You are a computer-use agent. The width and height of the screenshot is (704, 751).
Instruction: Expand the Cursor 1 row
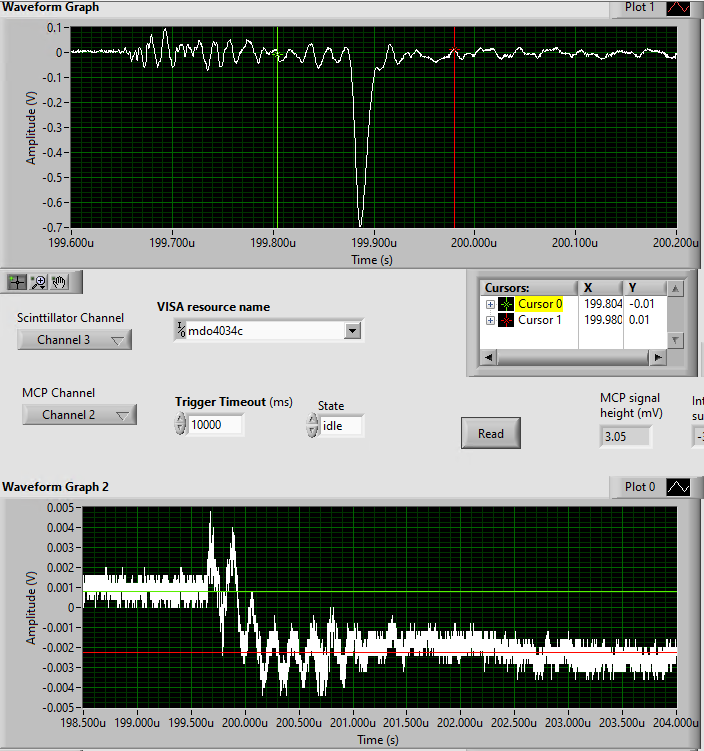[x=490, y=320]
